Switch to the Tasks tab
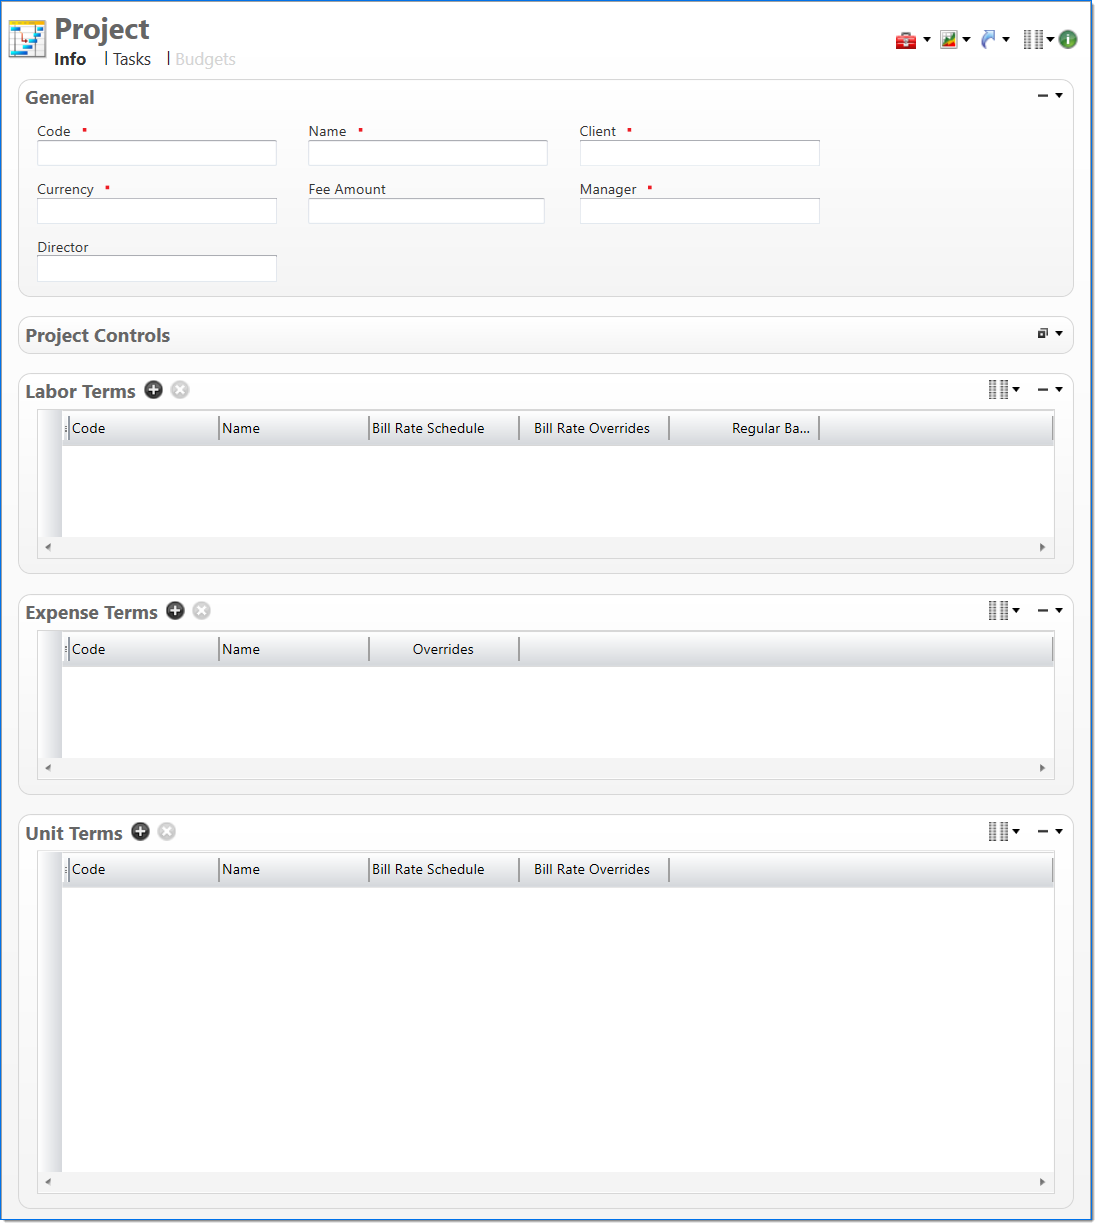This screenshot has width=1098, height=1226. pyautogui.click(x=131, y=60)
